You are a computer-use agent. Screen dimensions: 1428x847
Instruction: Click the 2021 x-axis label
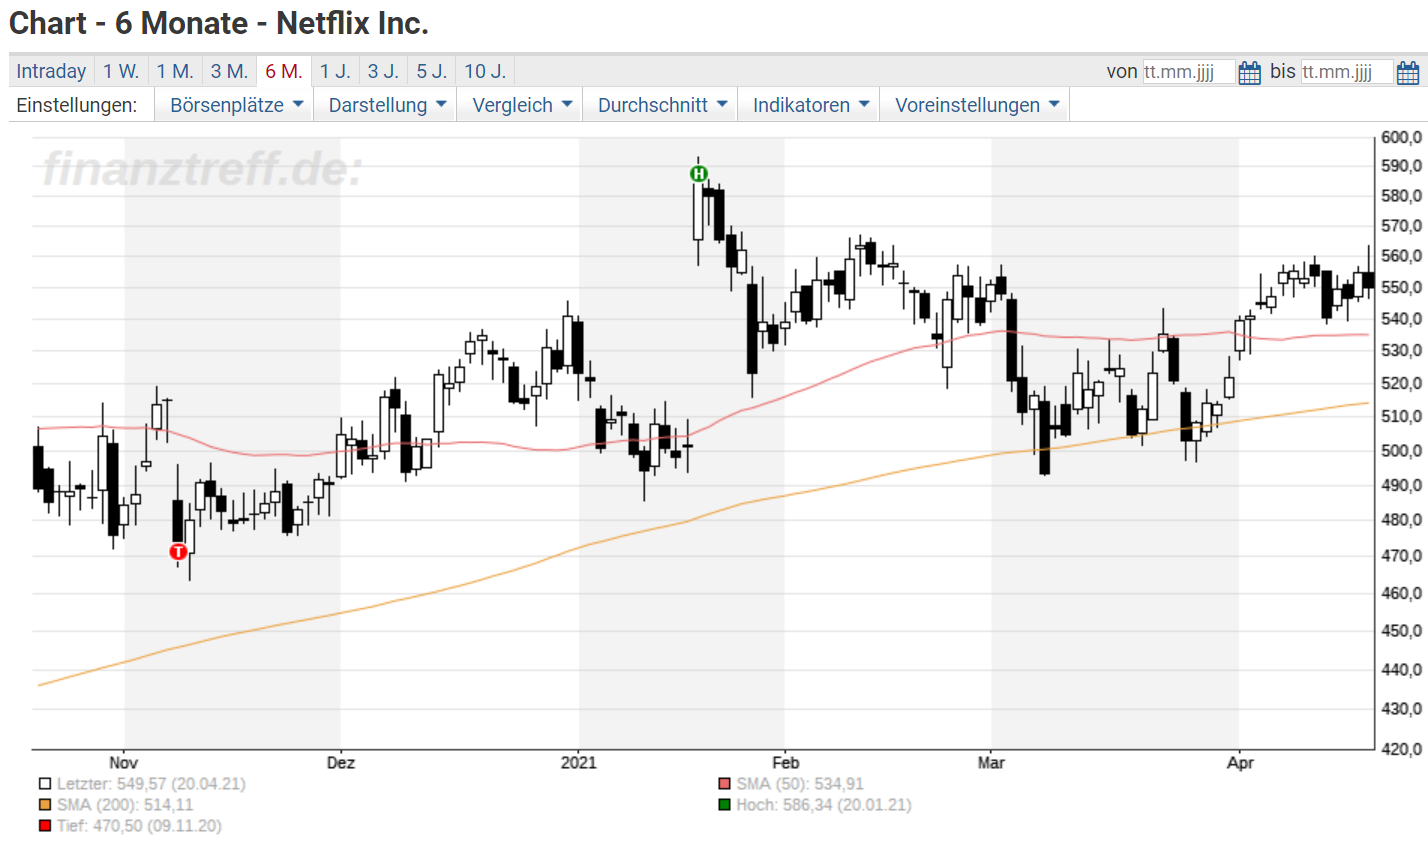[579, 762]
